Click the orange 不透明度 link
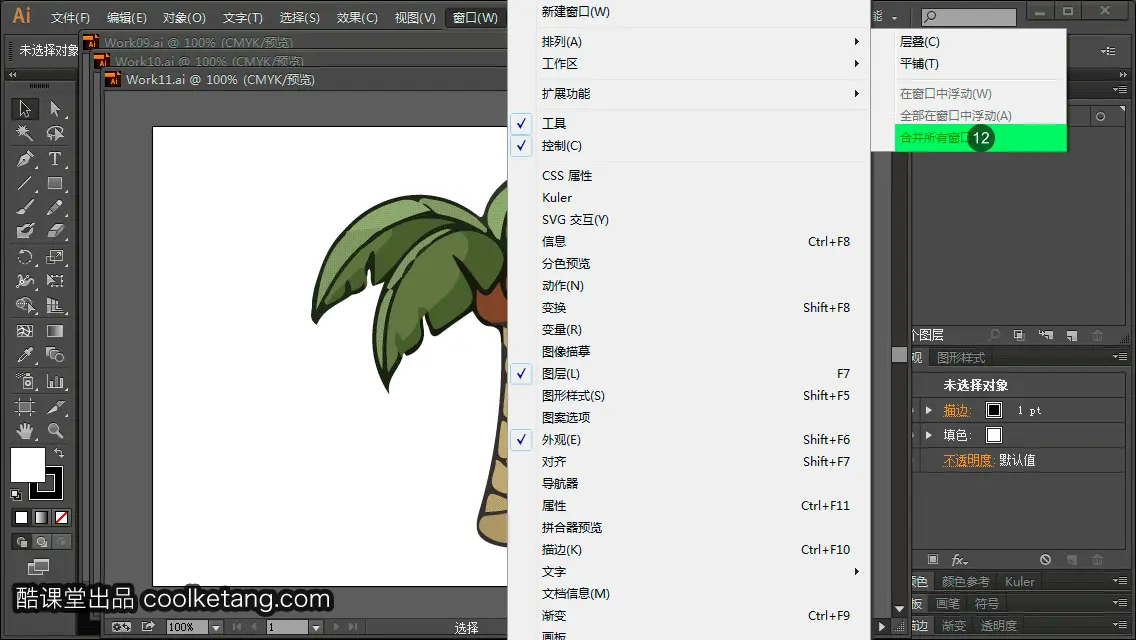1136x640 pixels. click(x=968, y=460)
